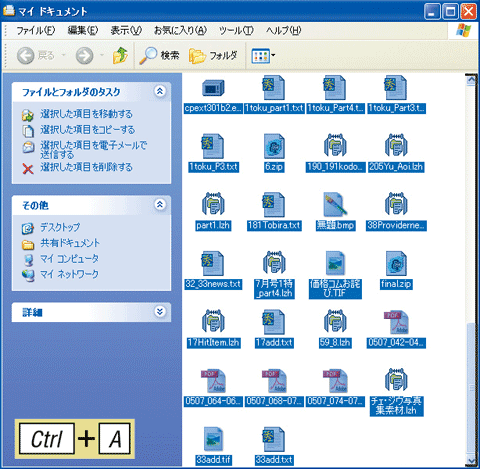This screenshot has height=469, width=480.
Task: Open the ツール(T) menu
Action: [236, 31]
